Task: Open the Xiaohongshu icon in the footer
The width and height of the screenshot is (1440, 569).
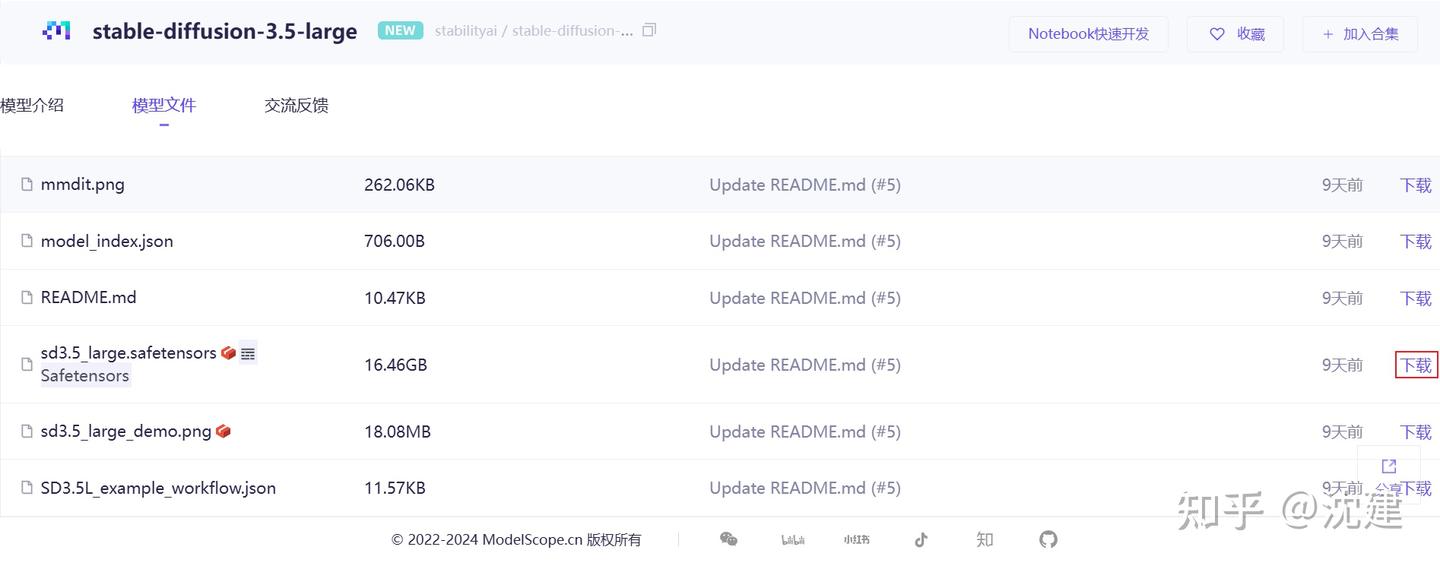Action: (x=856, y=540)
